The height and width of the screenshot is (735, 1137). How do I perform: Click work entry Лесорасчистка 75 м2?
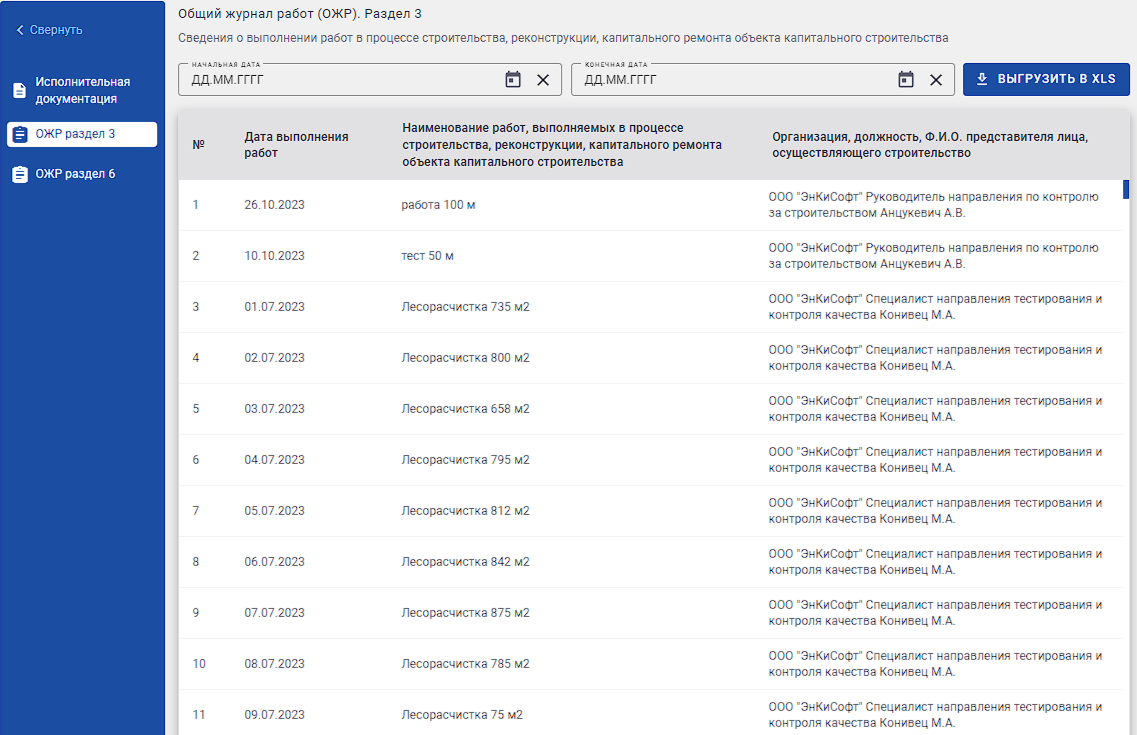pos(462,715)
